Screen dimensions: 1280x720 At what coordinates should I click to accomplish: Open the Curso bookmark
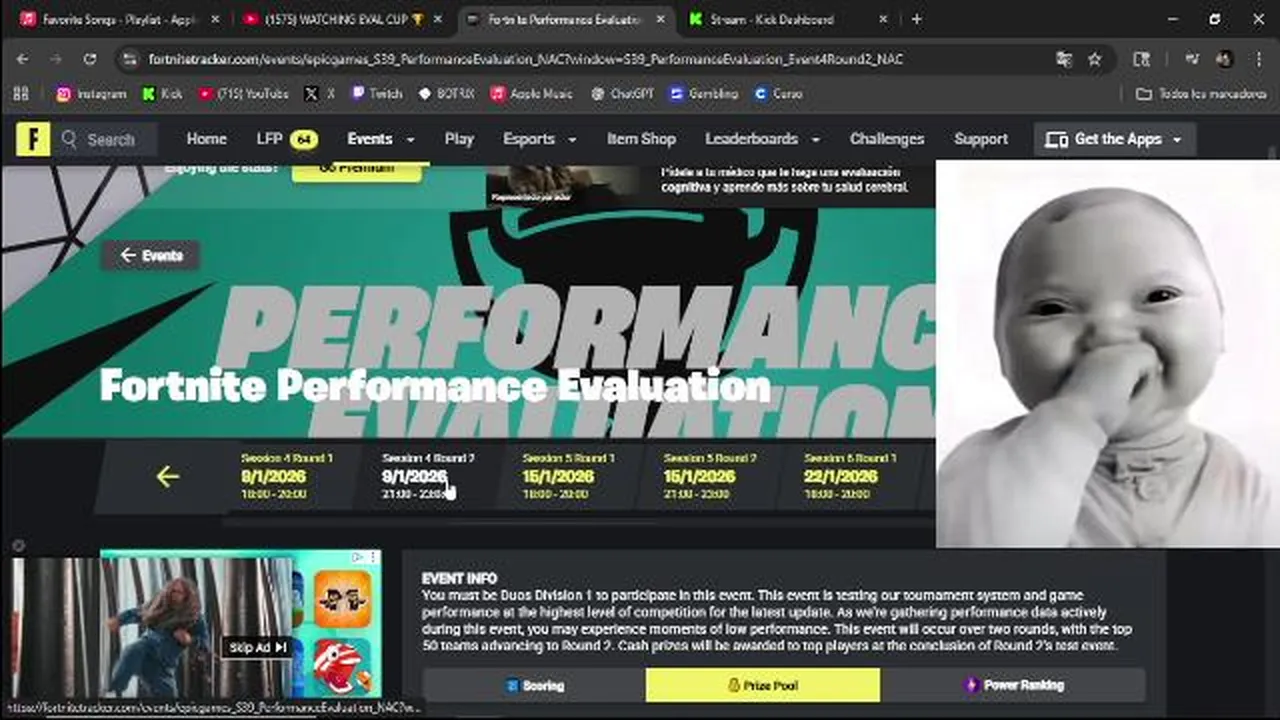pyautogui.click(x=779, y=93)
